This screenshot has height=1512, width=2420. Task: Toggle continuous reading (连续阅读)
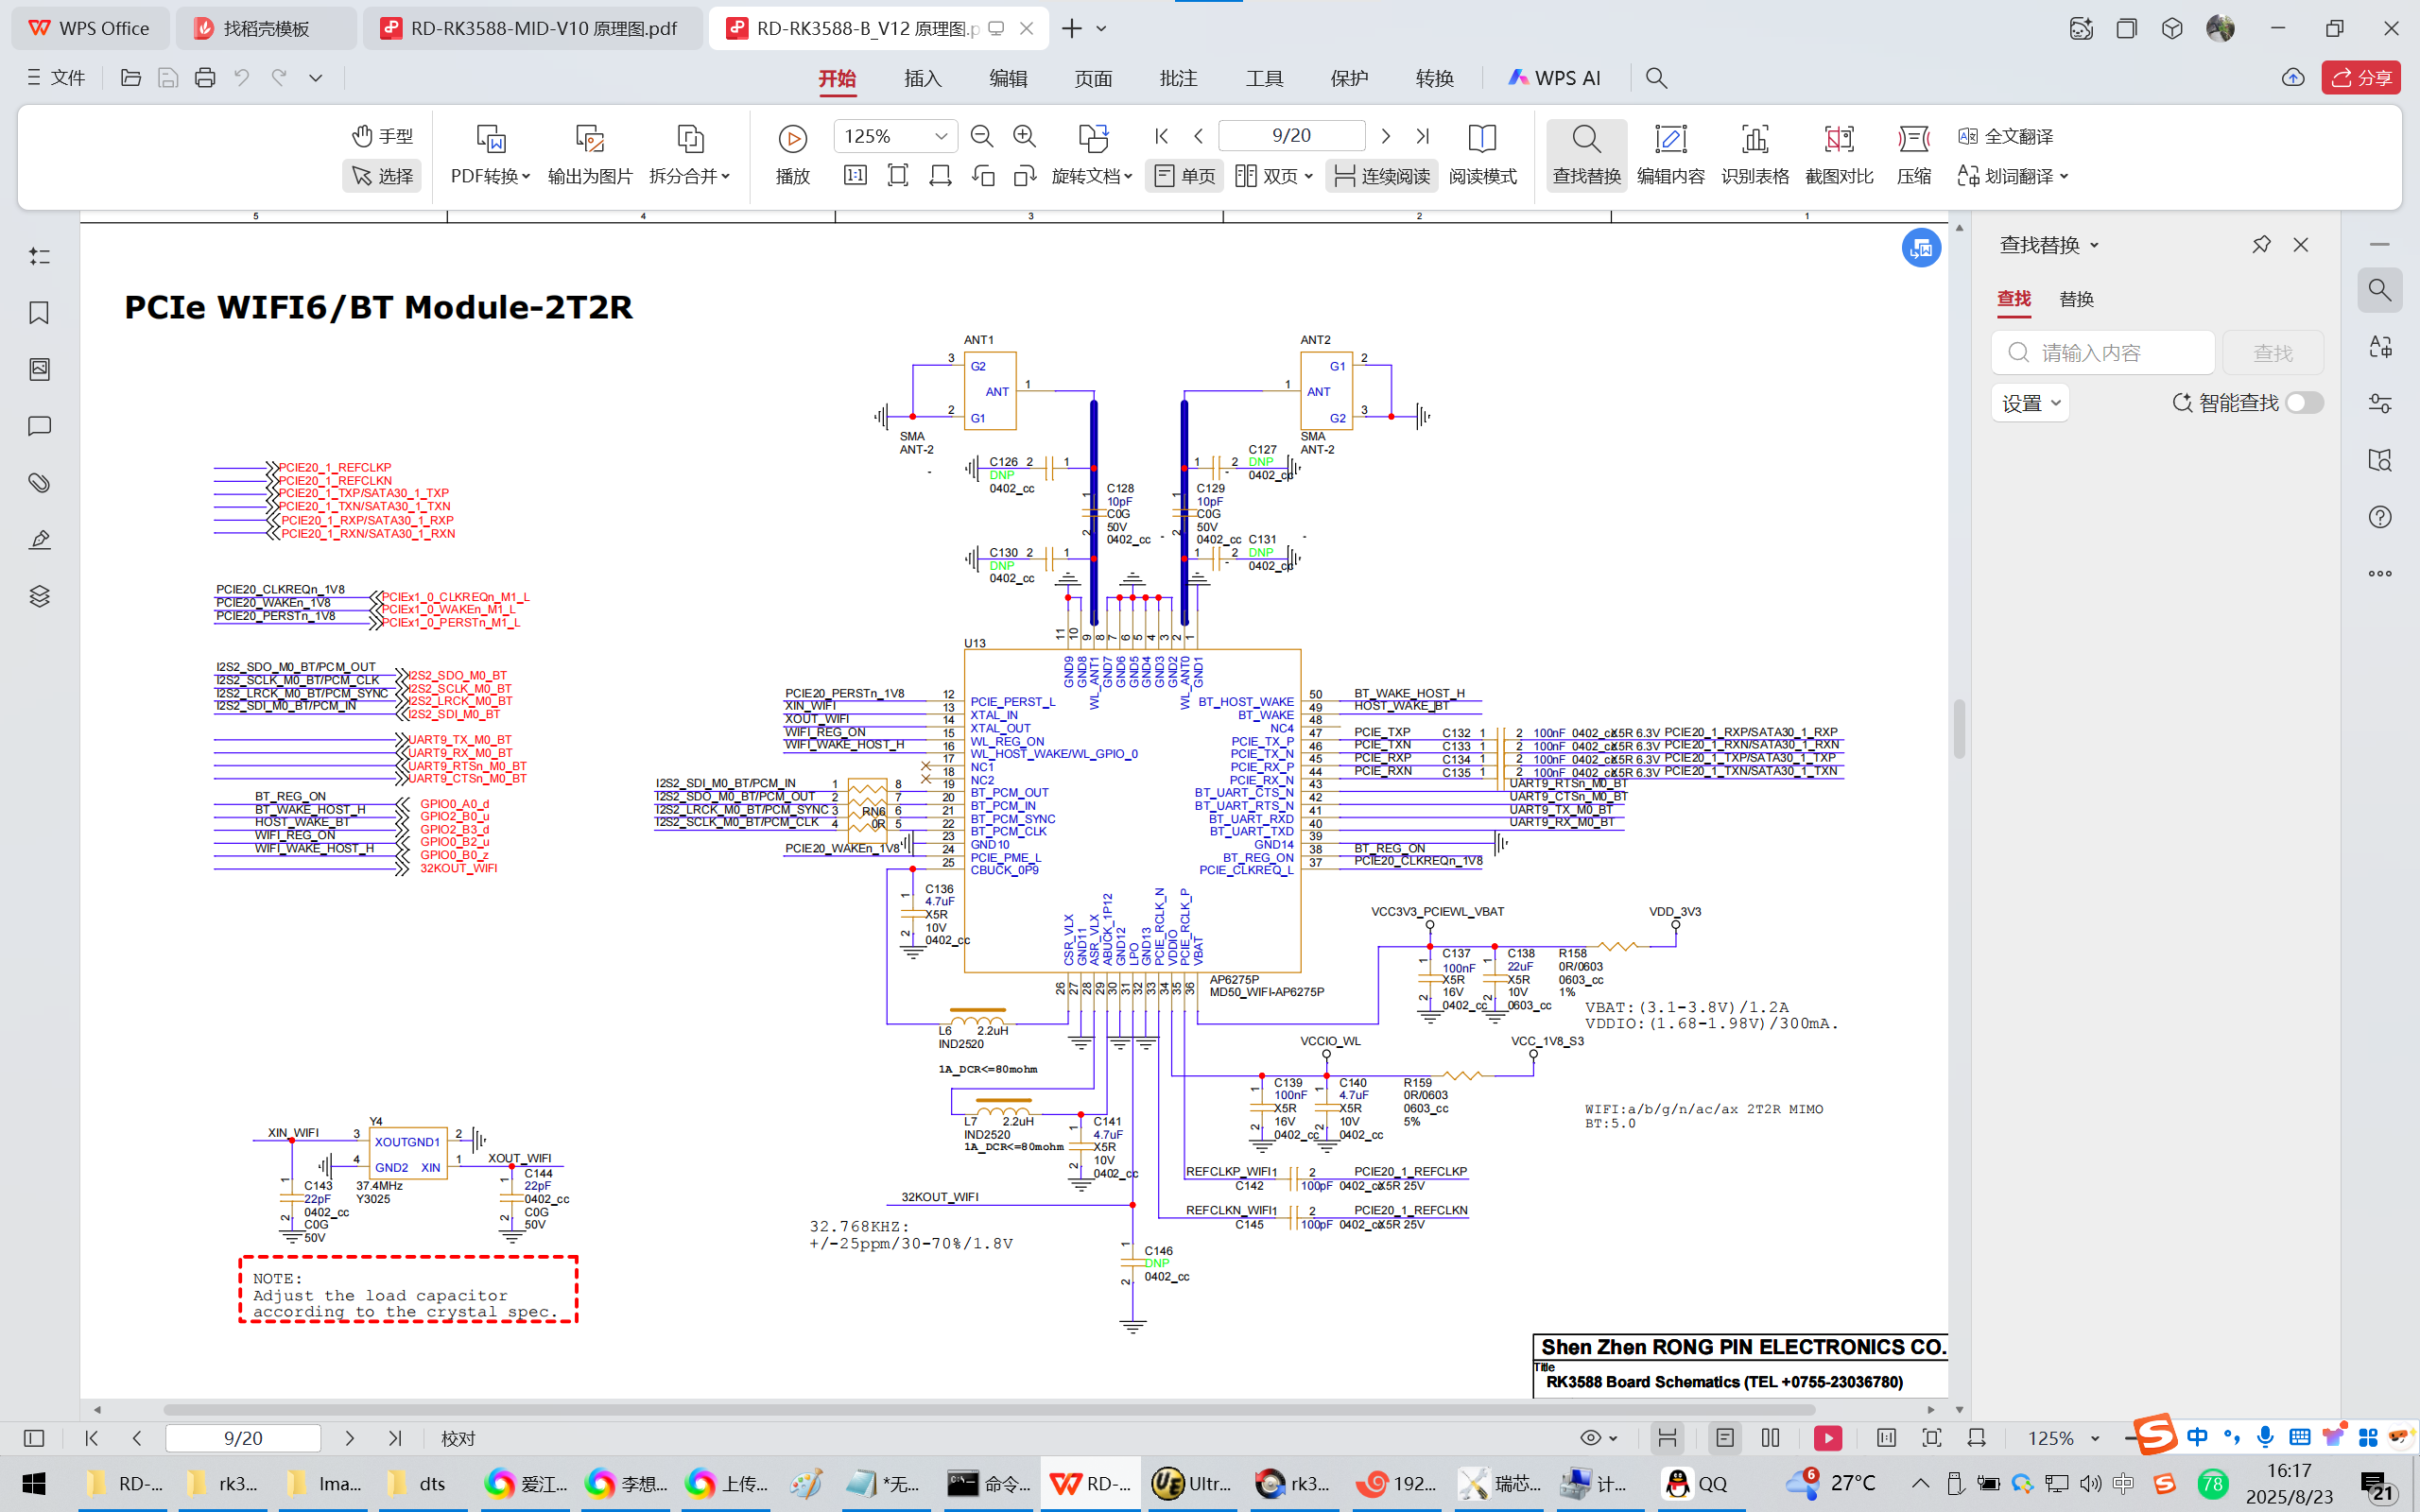(1382, 176)
